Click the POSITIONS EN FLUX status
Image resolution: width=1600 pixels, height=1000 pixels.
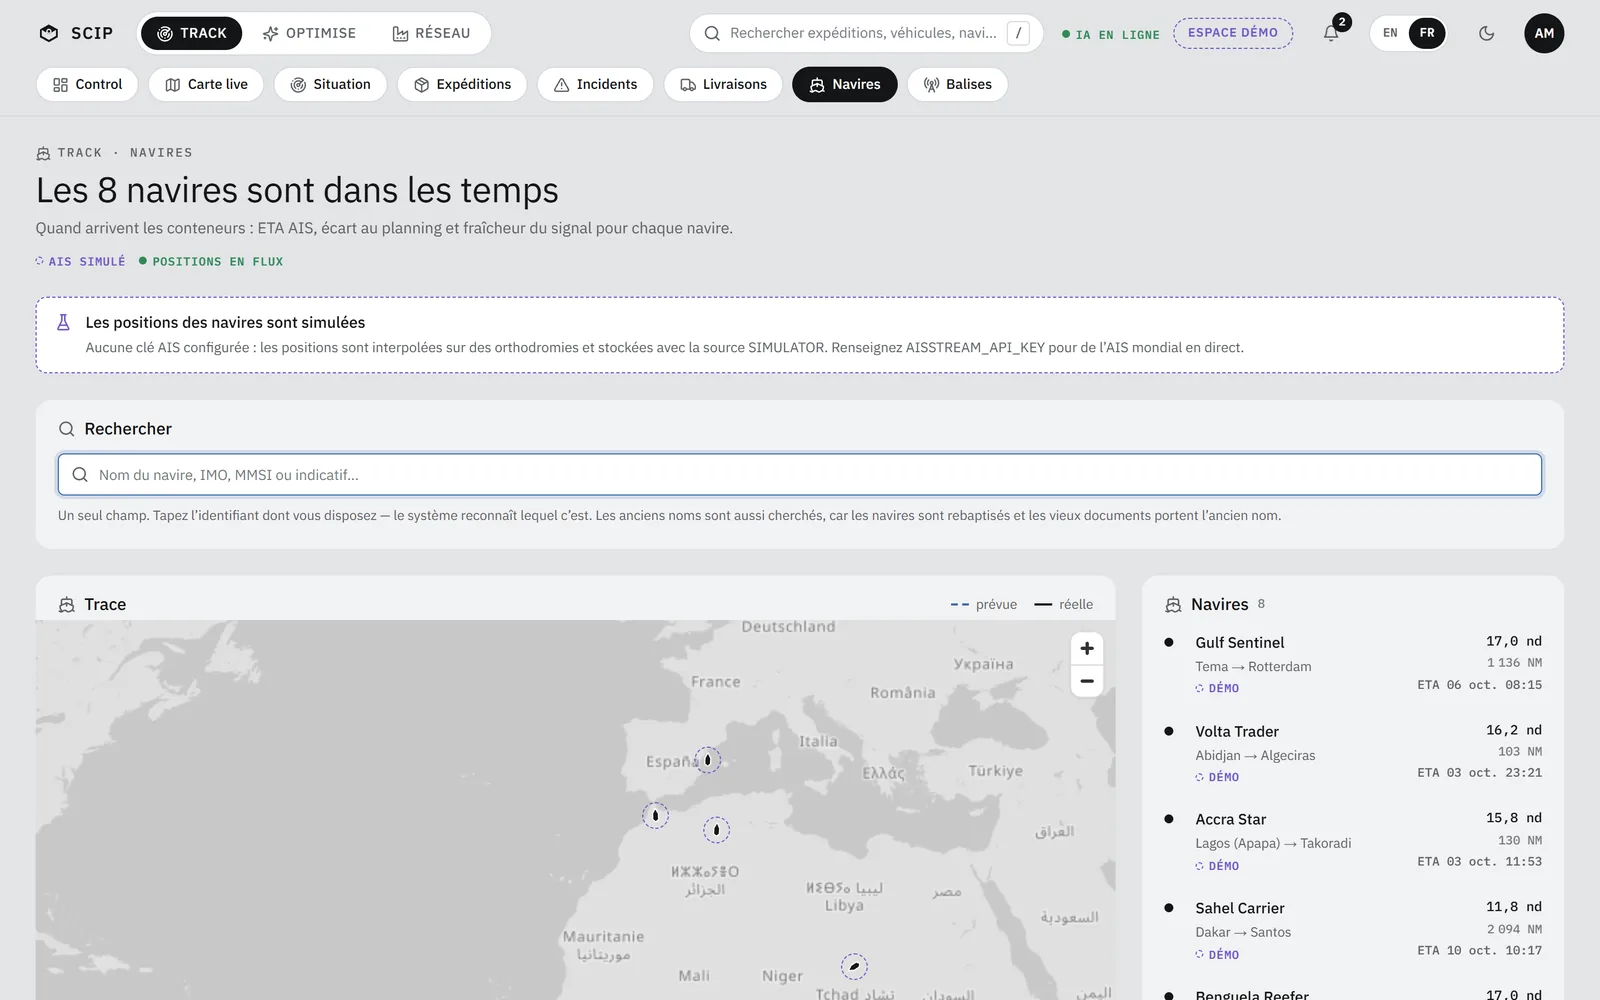pyautogui.click(x=211, y=261)
